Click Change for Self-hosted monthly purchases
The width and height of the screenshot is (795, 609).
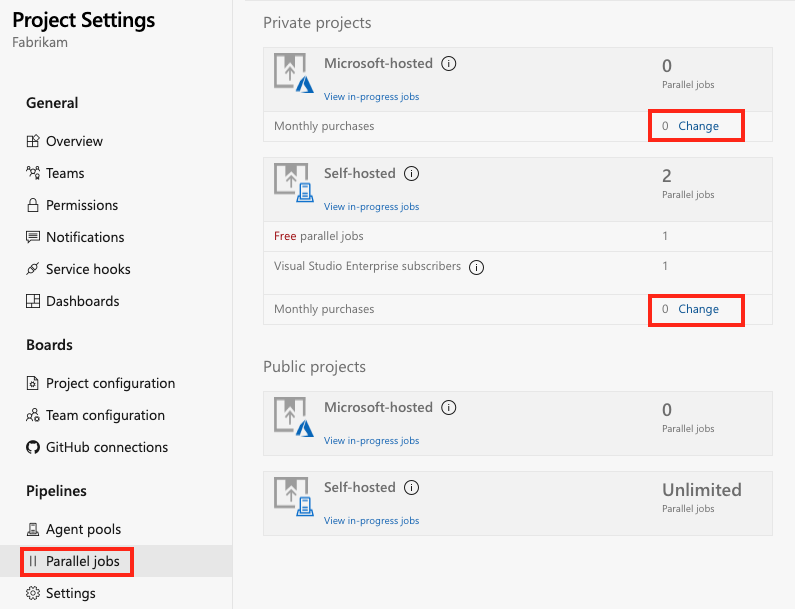coord(698,309)
